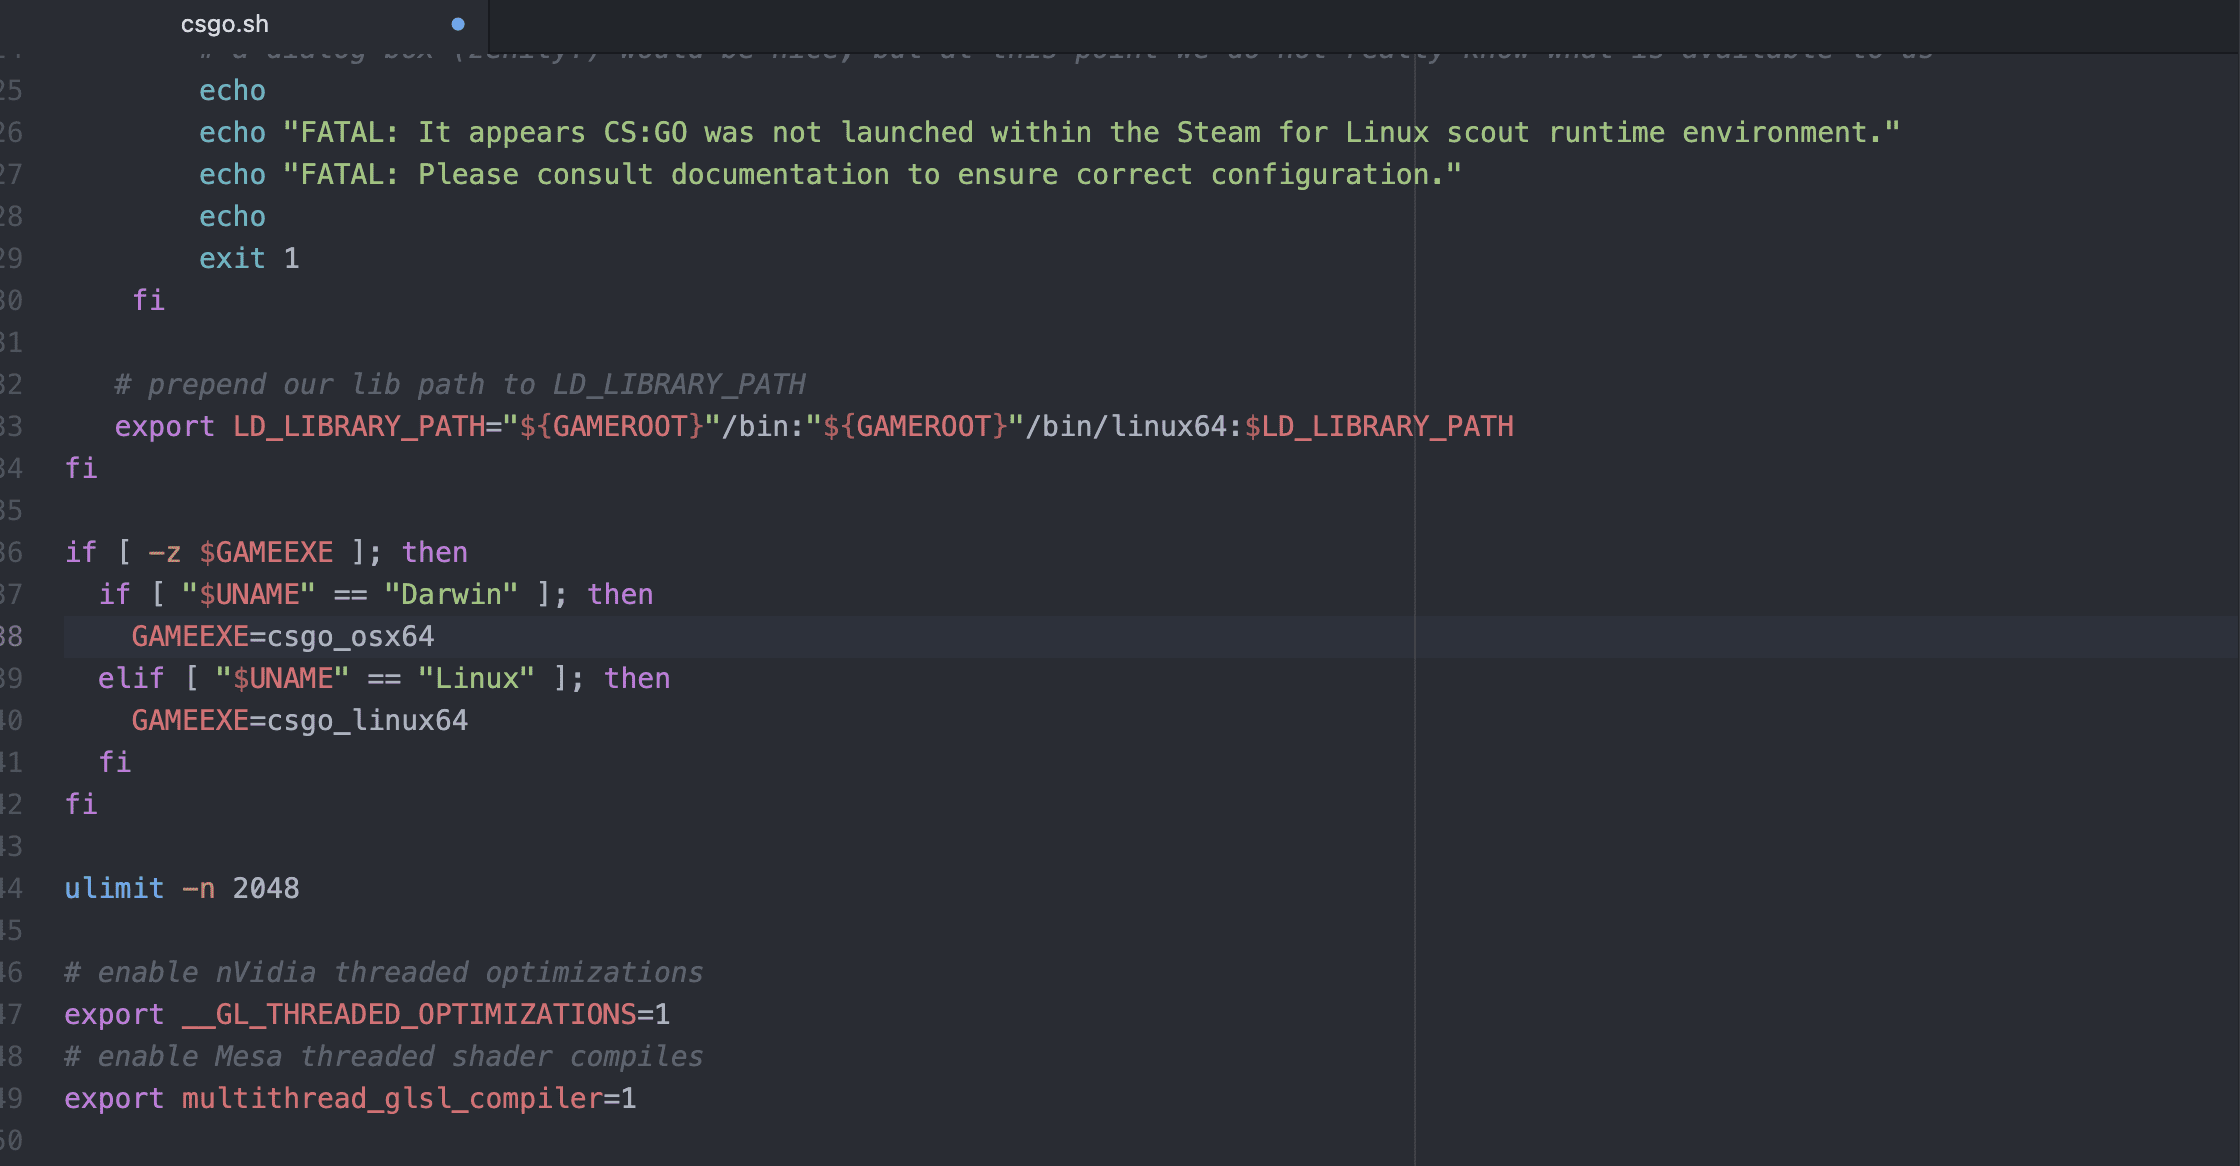The image size is (2240, 1166).
Task: Click line number 44 in the gutter
Action: pyautogui.click(x=11, y=889)
